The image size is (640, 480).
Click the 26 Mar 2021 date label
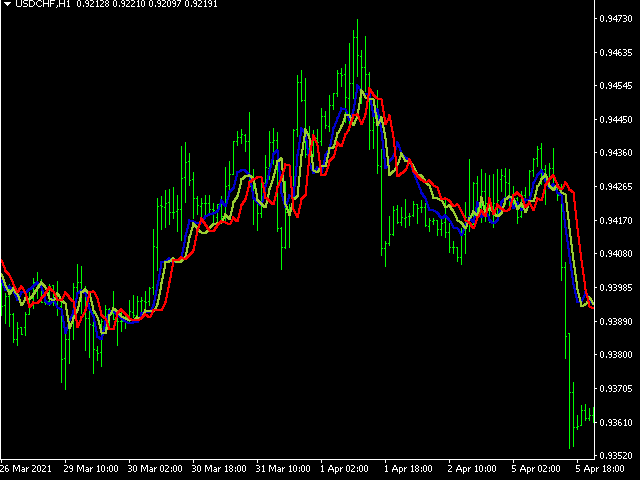pos(26,469)
